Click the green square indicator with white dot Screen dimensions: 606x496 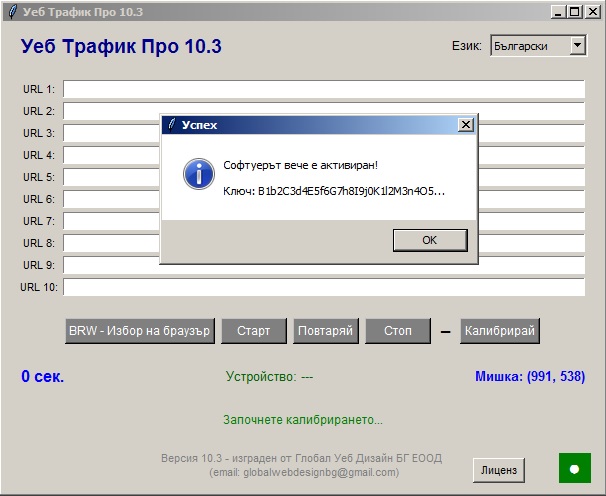coord(575,468)
